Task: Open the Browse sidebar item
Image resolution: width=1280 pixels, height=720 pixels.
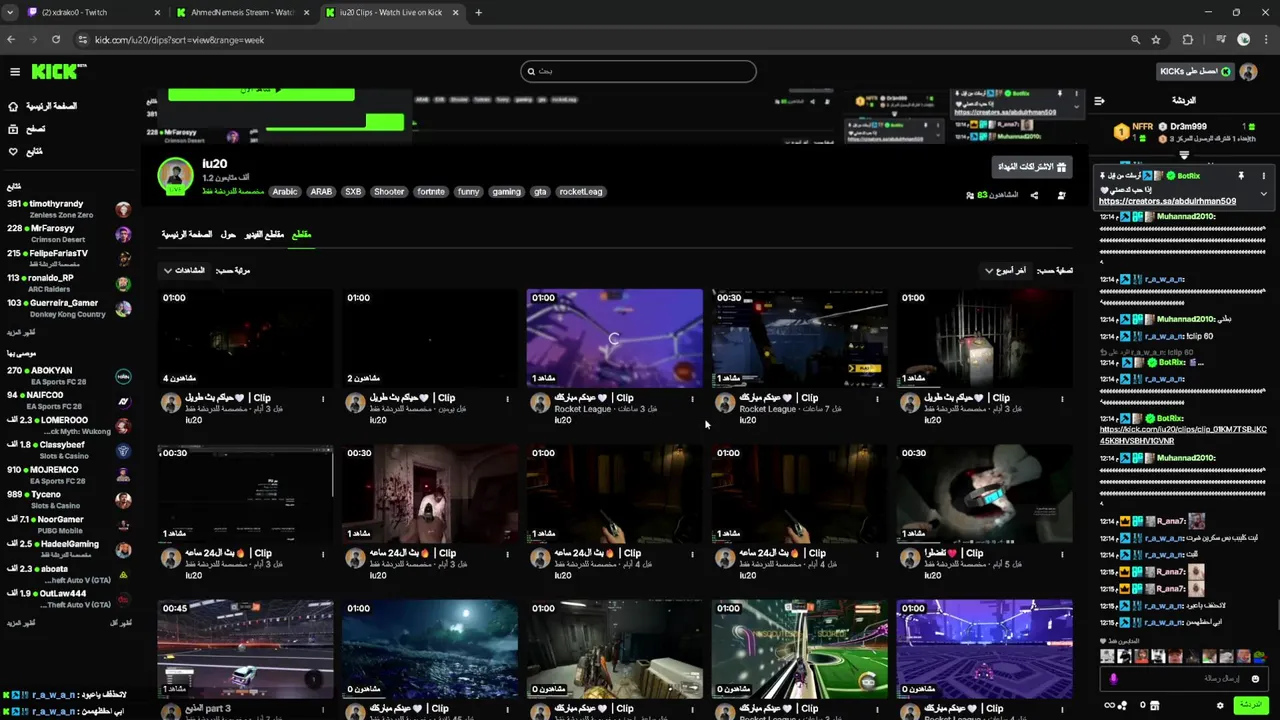Action: pyautogui.click(x=27, y=129)
